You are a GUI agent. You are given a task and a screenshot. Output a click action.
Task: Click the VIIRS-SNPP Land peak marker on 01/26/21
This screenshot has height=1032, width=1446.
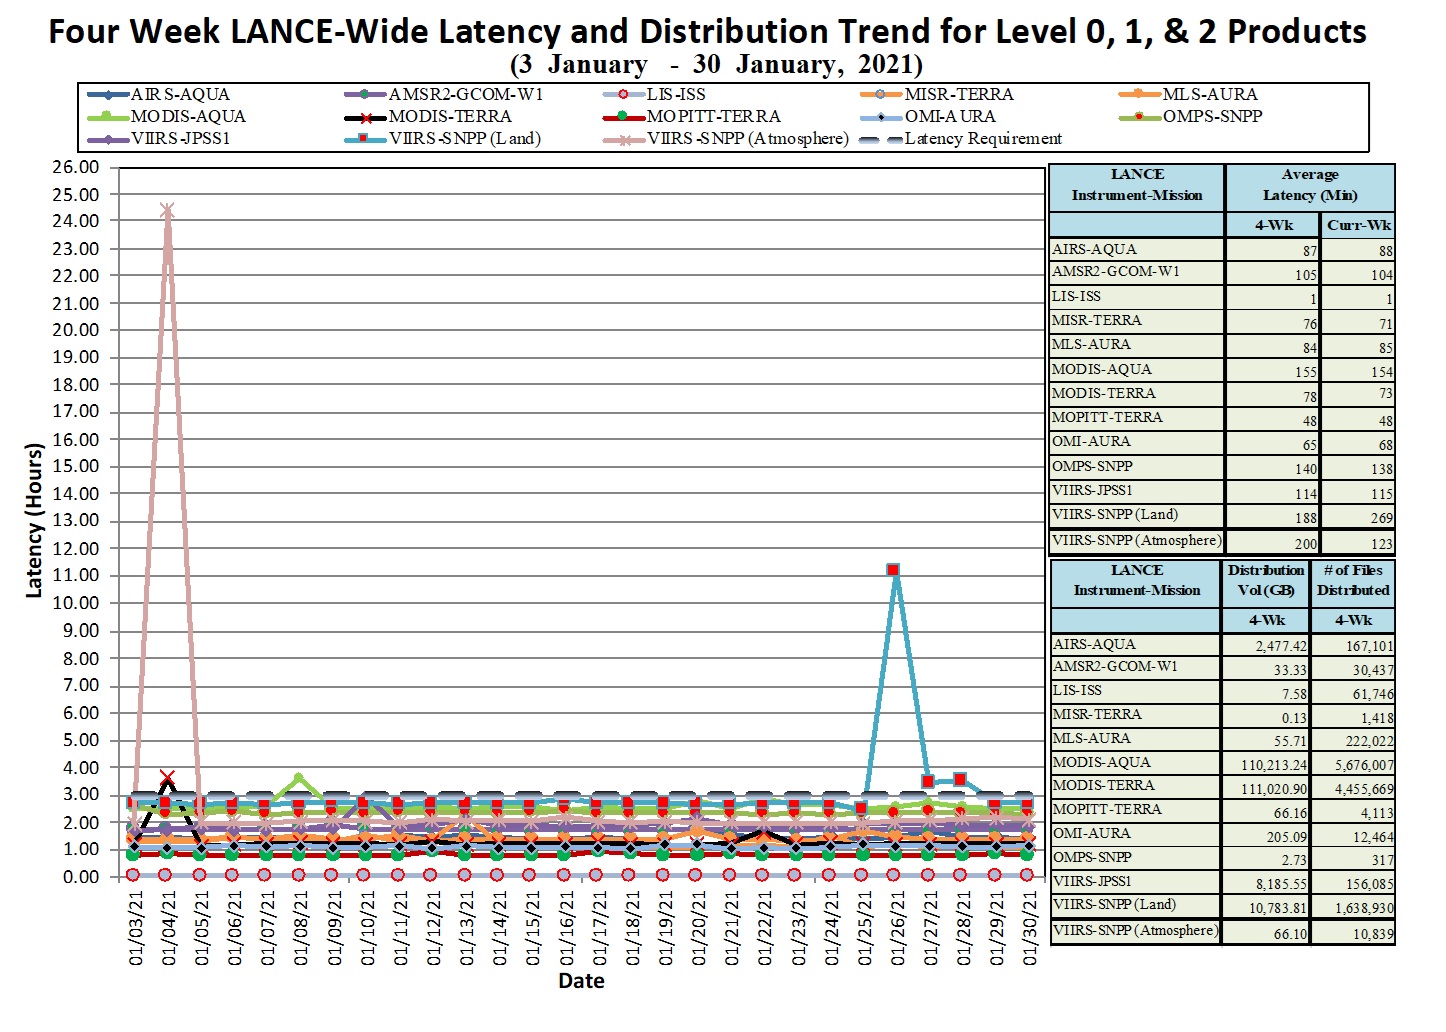tap(893, 570)
